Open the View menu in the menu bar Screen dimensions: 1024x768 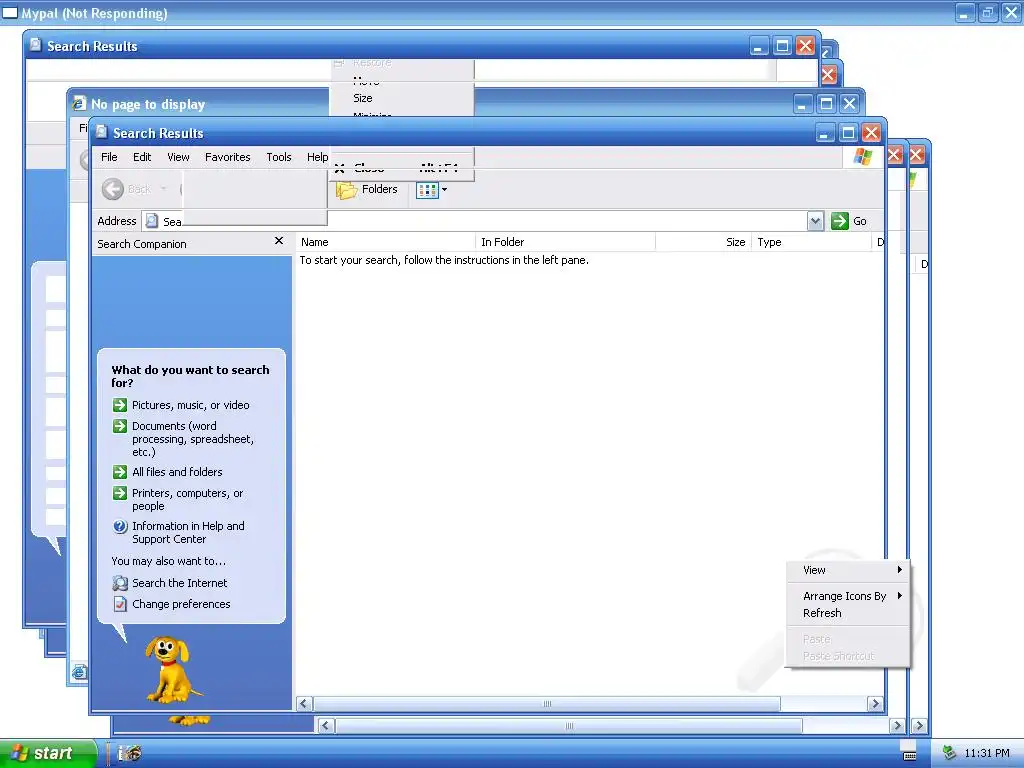178,157
